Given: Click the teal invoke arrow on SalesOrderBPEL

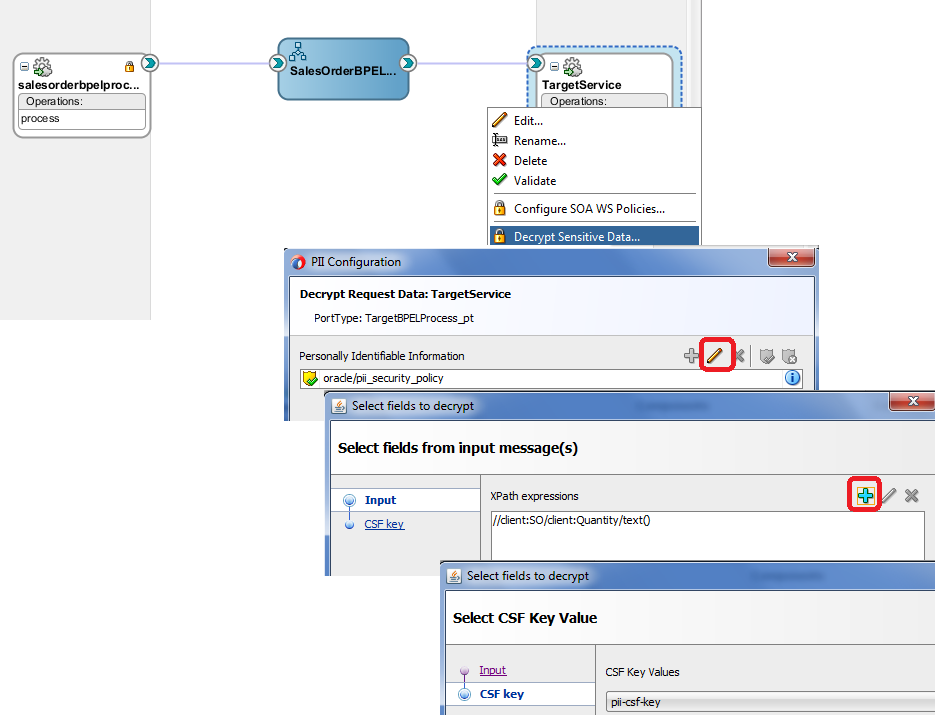Looking at the screenshot, I should (407, 62).
